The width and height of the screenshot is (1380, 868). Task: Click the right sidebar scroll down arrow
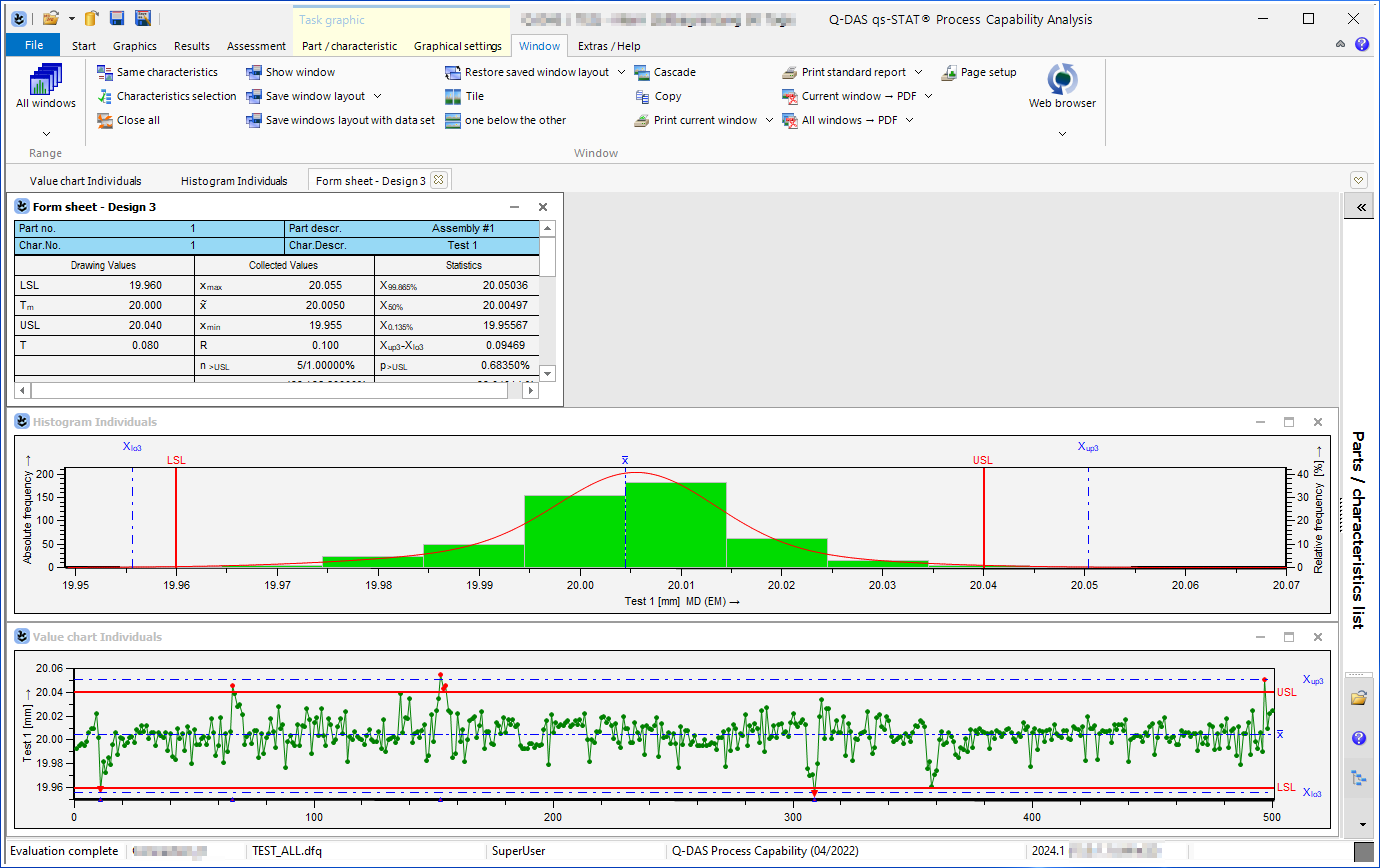pos(1361,825)
